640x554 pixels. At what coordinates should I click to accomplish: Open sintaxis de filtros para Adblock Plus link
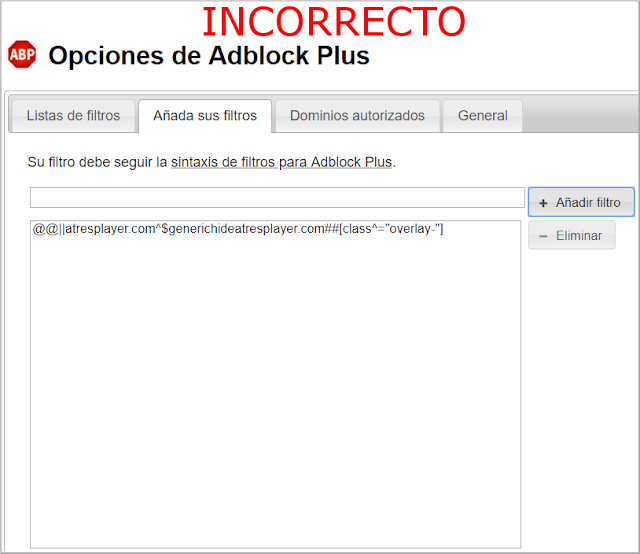pos(281,162)
